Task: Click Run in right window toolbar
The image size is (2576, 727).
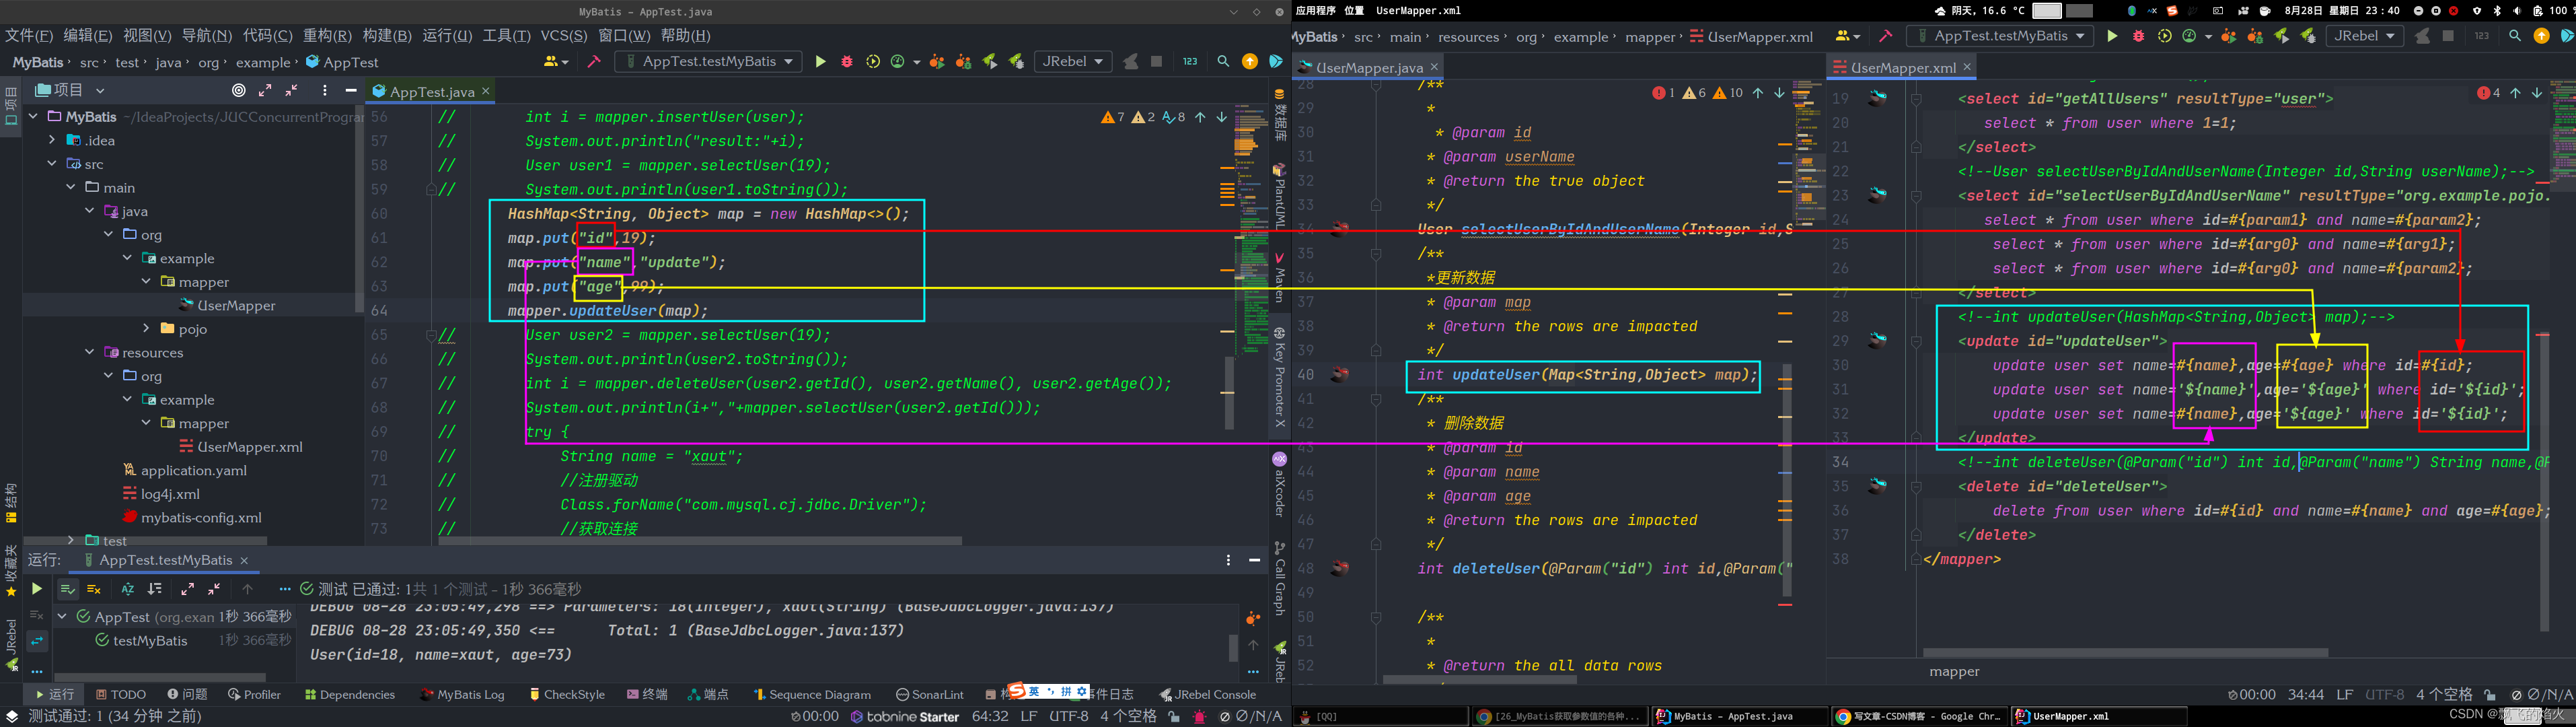Action: (x=2112, y=36)
